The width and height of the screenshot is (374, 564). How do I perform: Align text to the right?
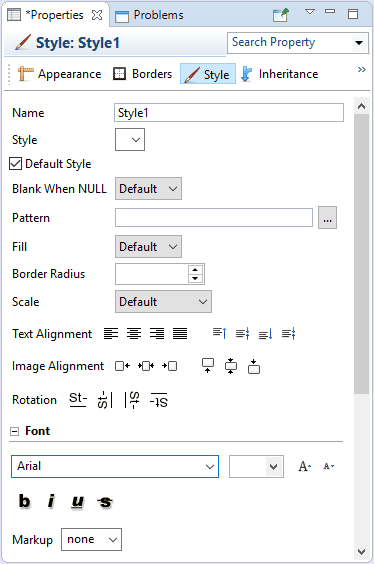157,334
